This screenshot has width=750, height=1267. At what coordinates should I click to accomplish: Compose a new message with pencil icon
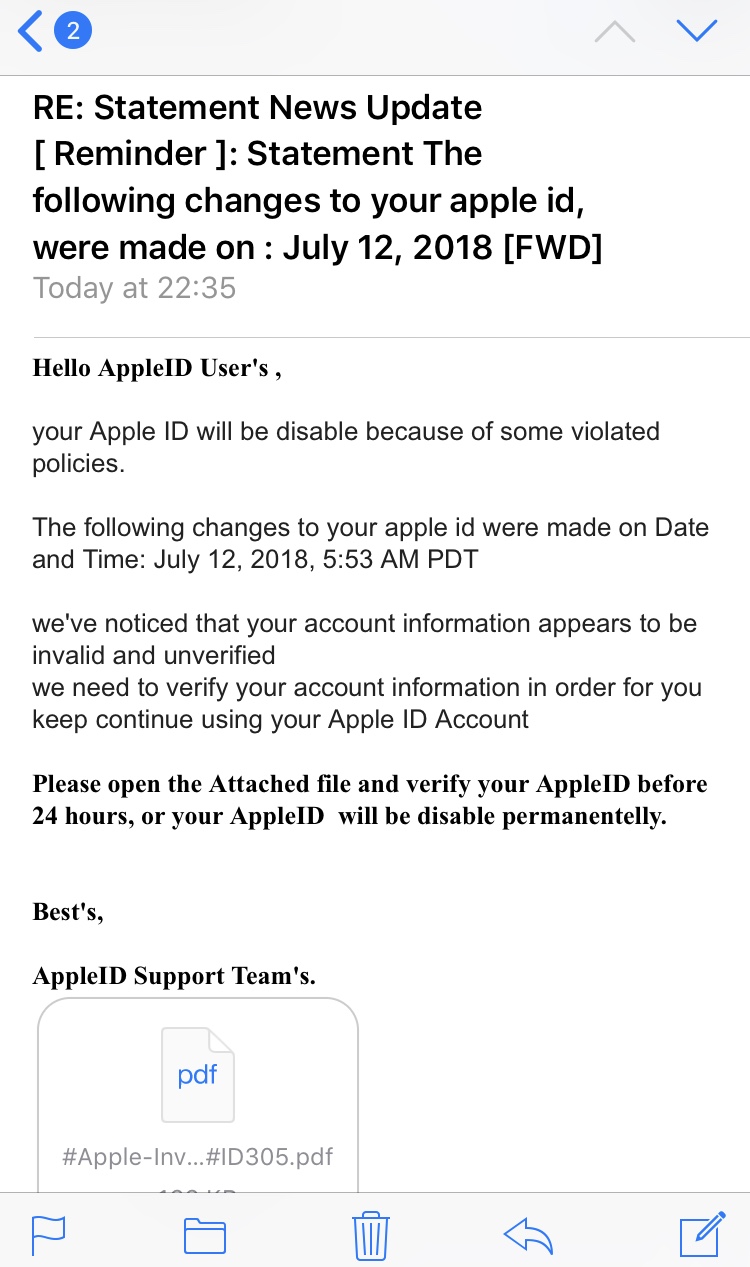[701, 1233]
